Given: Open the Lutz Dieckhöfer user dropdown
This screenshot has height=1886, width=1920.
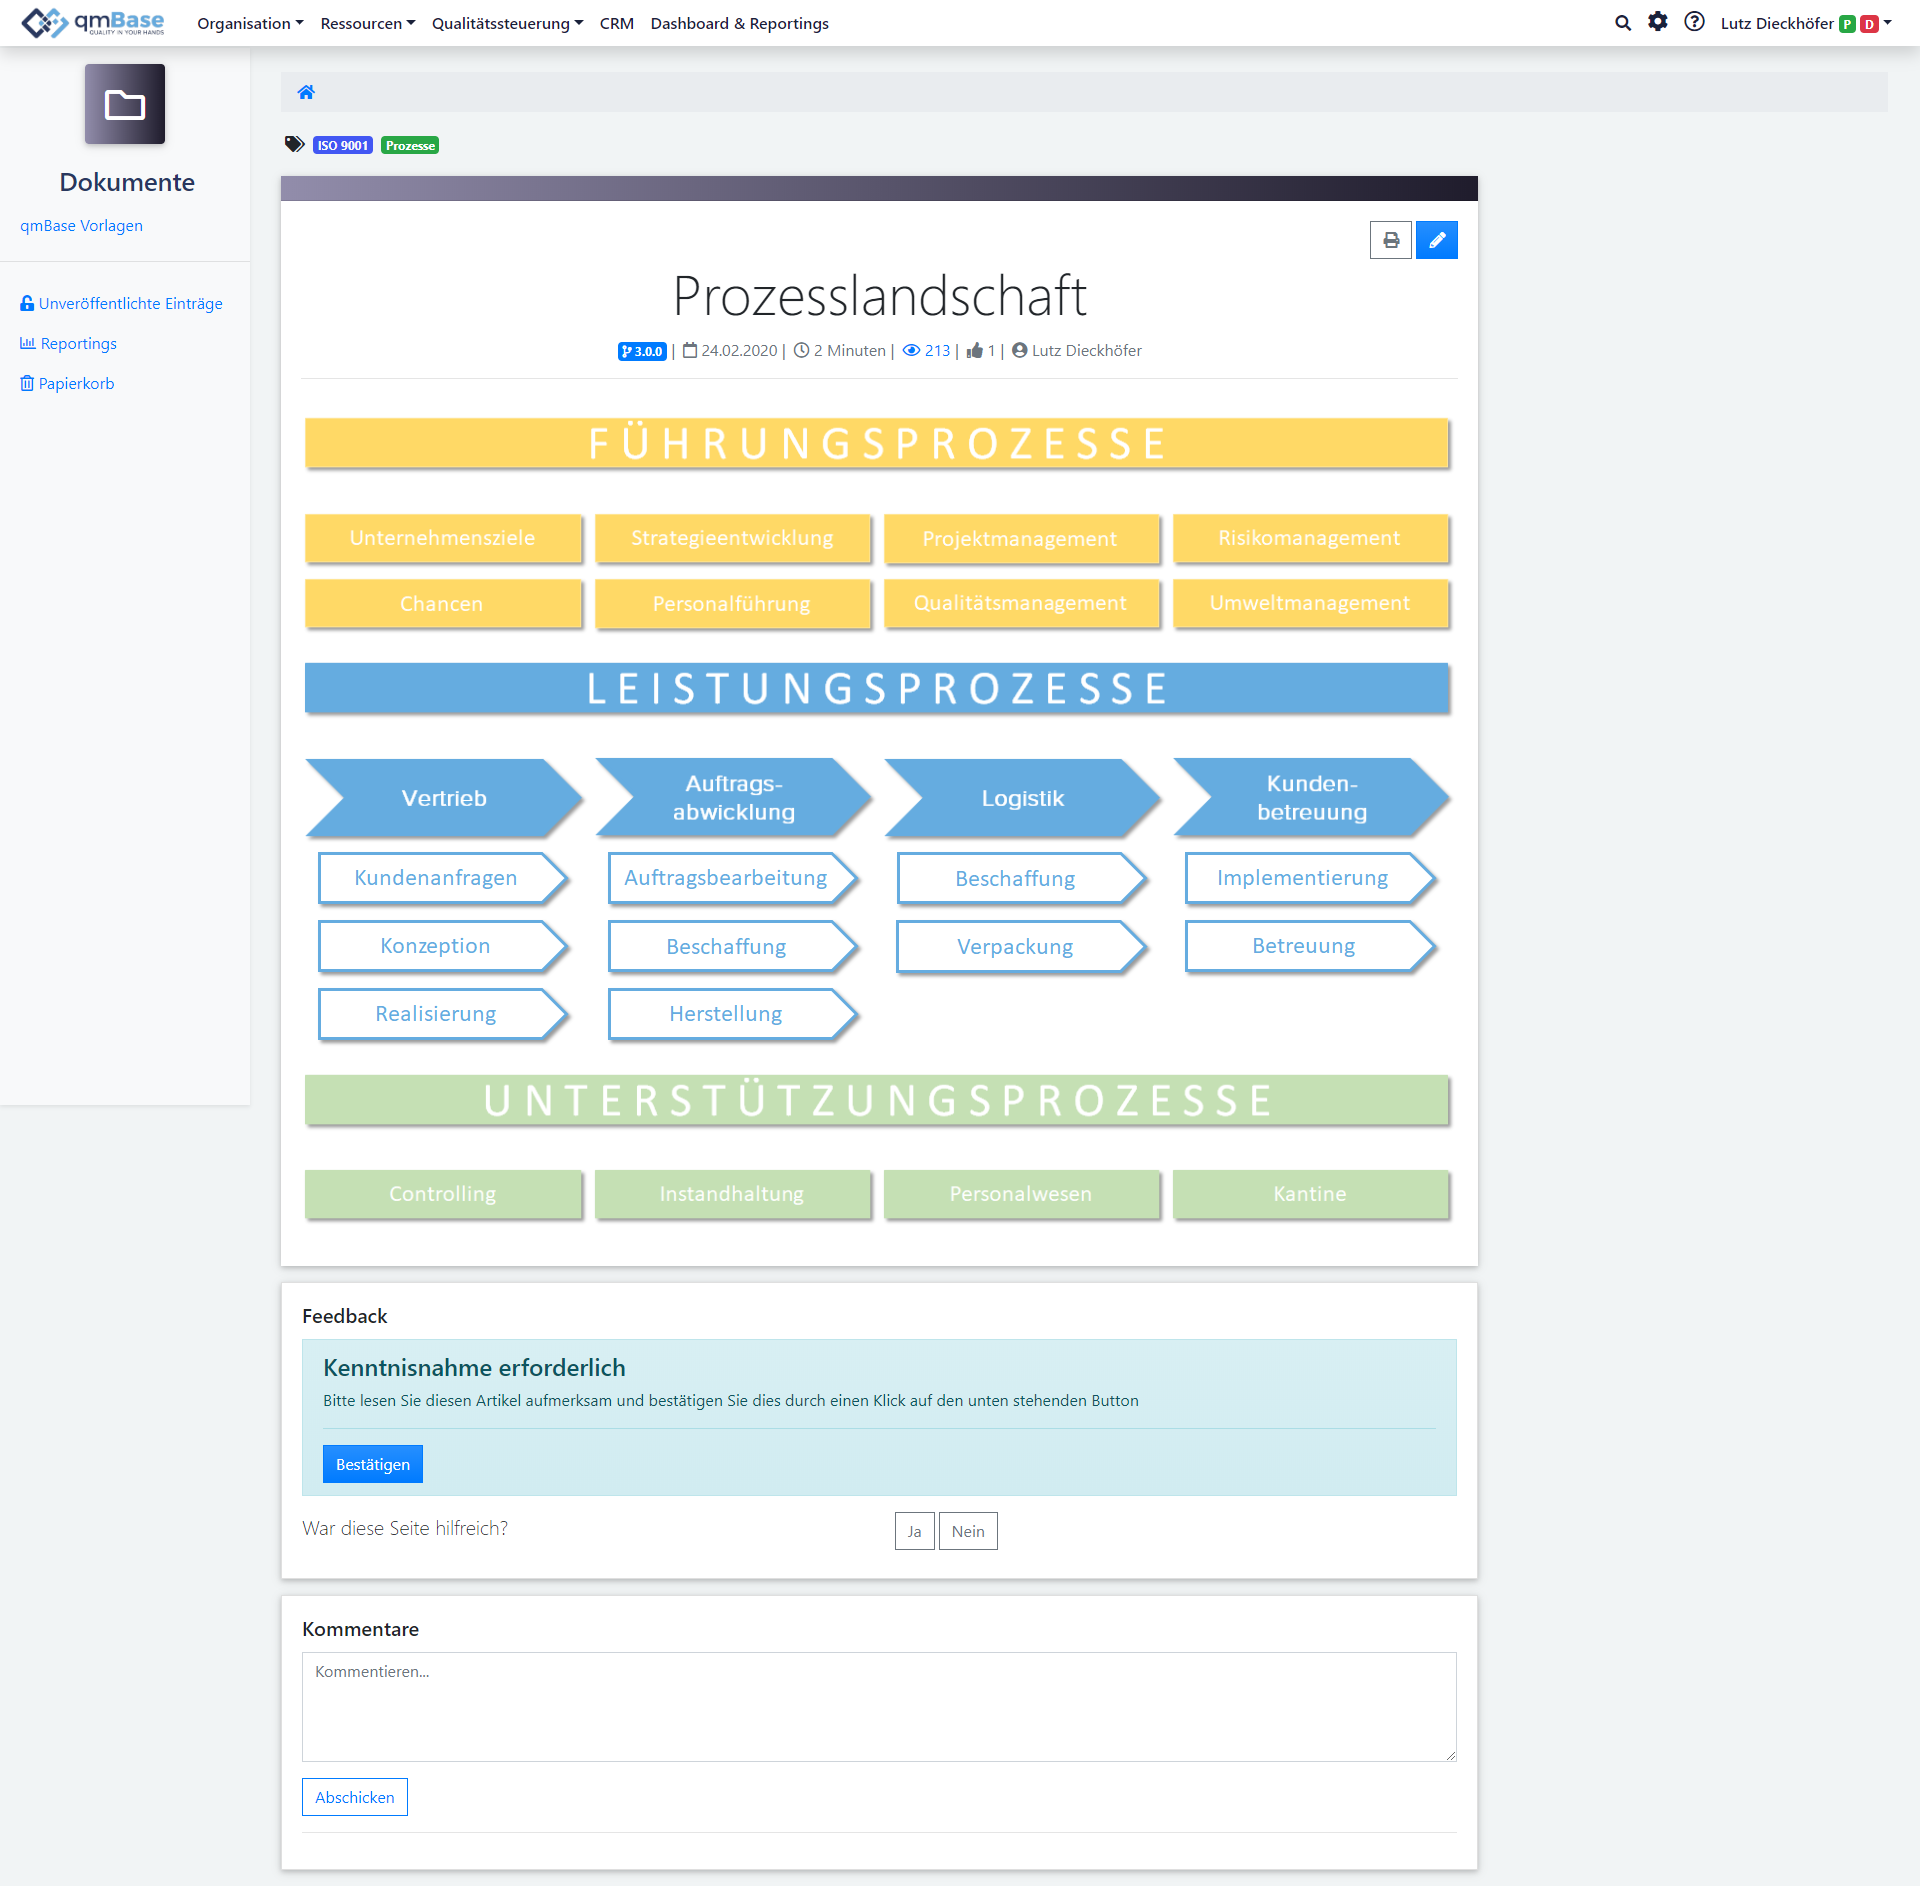Looking at the screenshot, I should tap(1806, 23).
